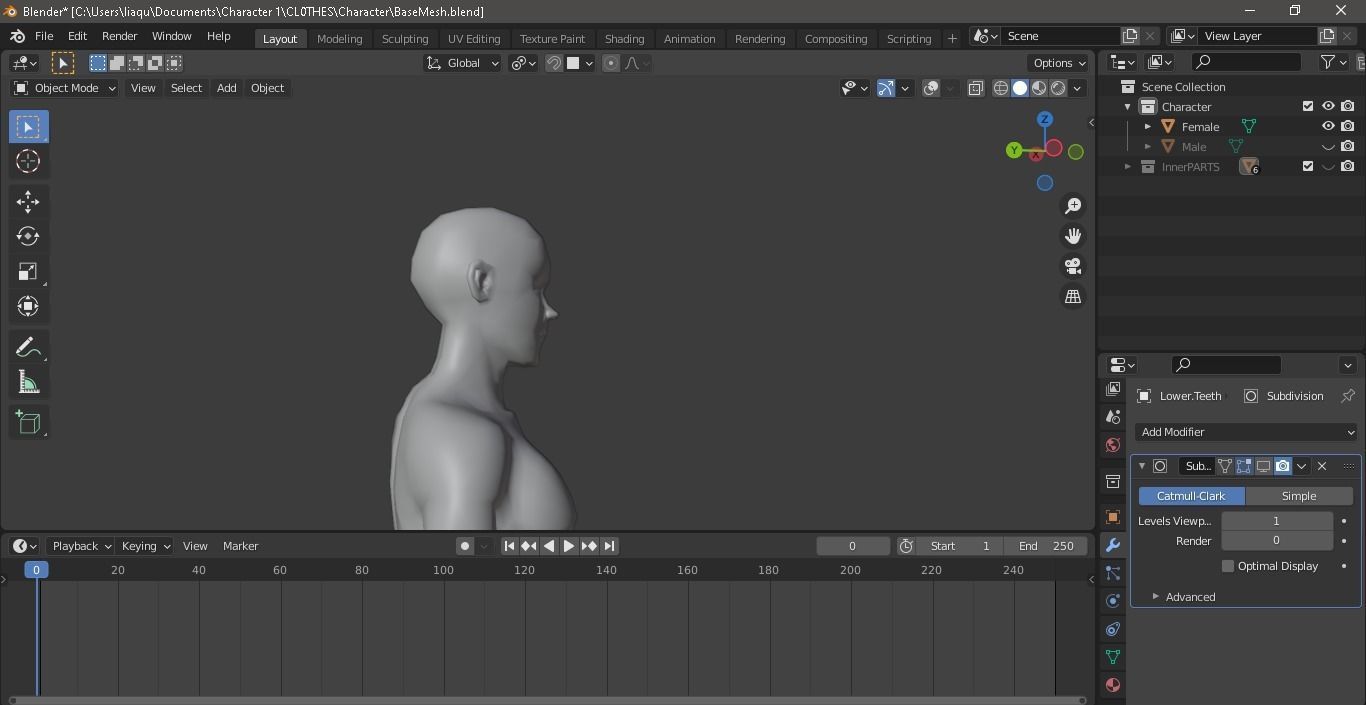This screenshot has height=705, width=1366.
Task: Open the Material properties tab icon
Action: pyautogui.click(x=1113, y=685)
